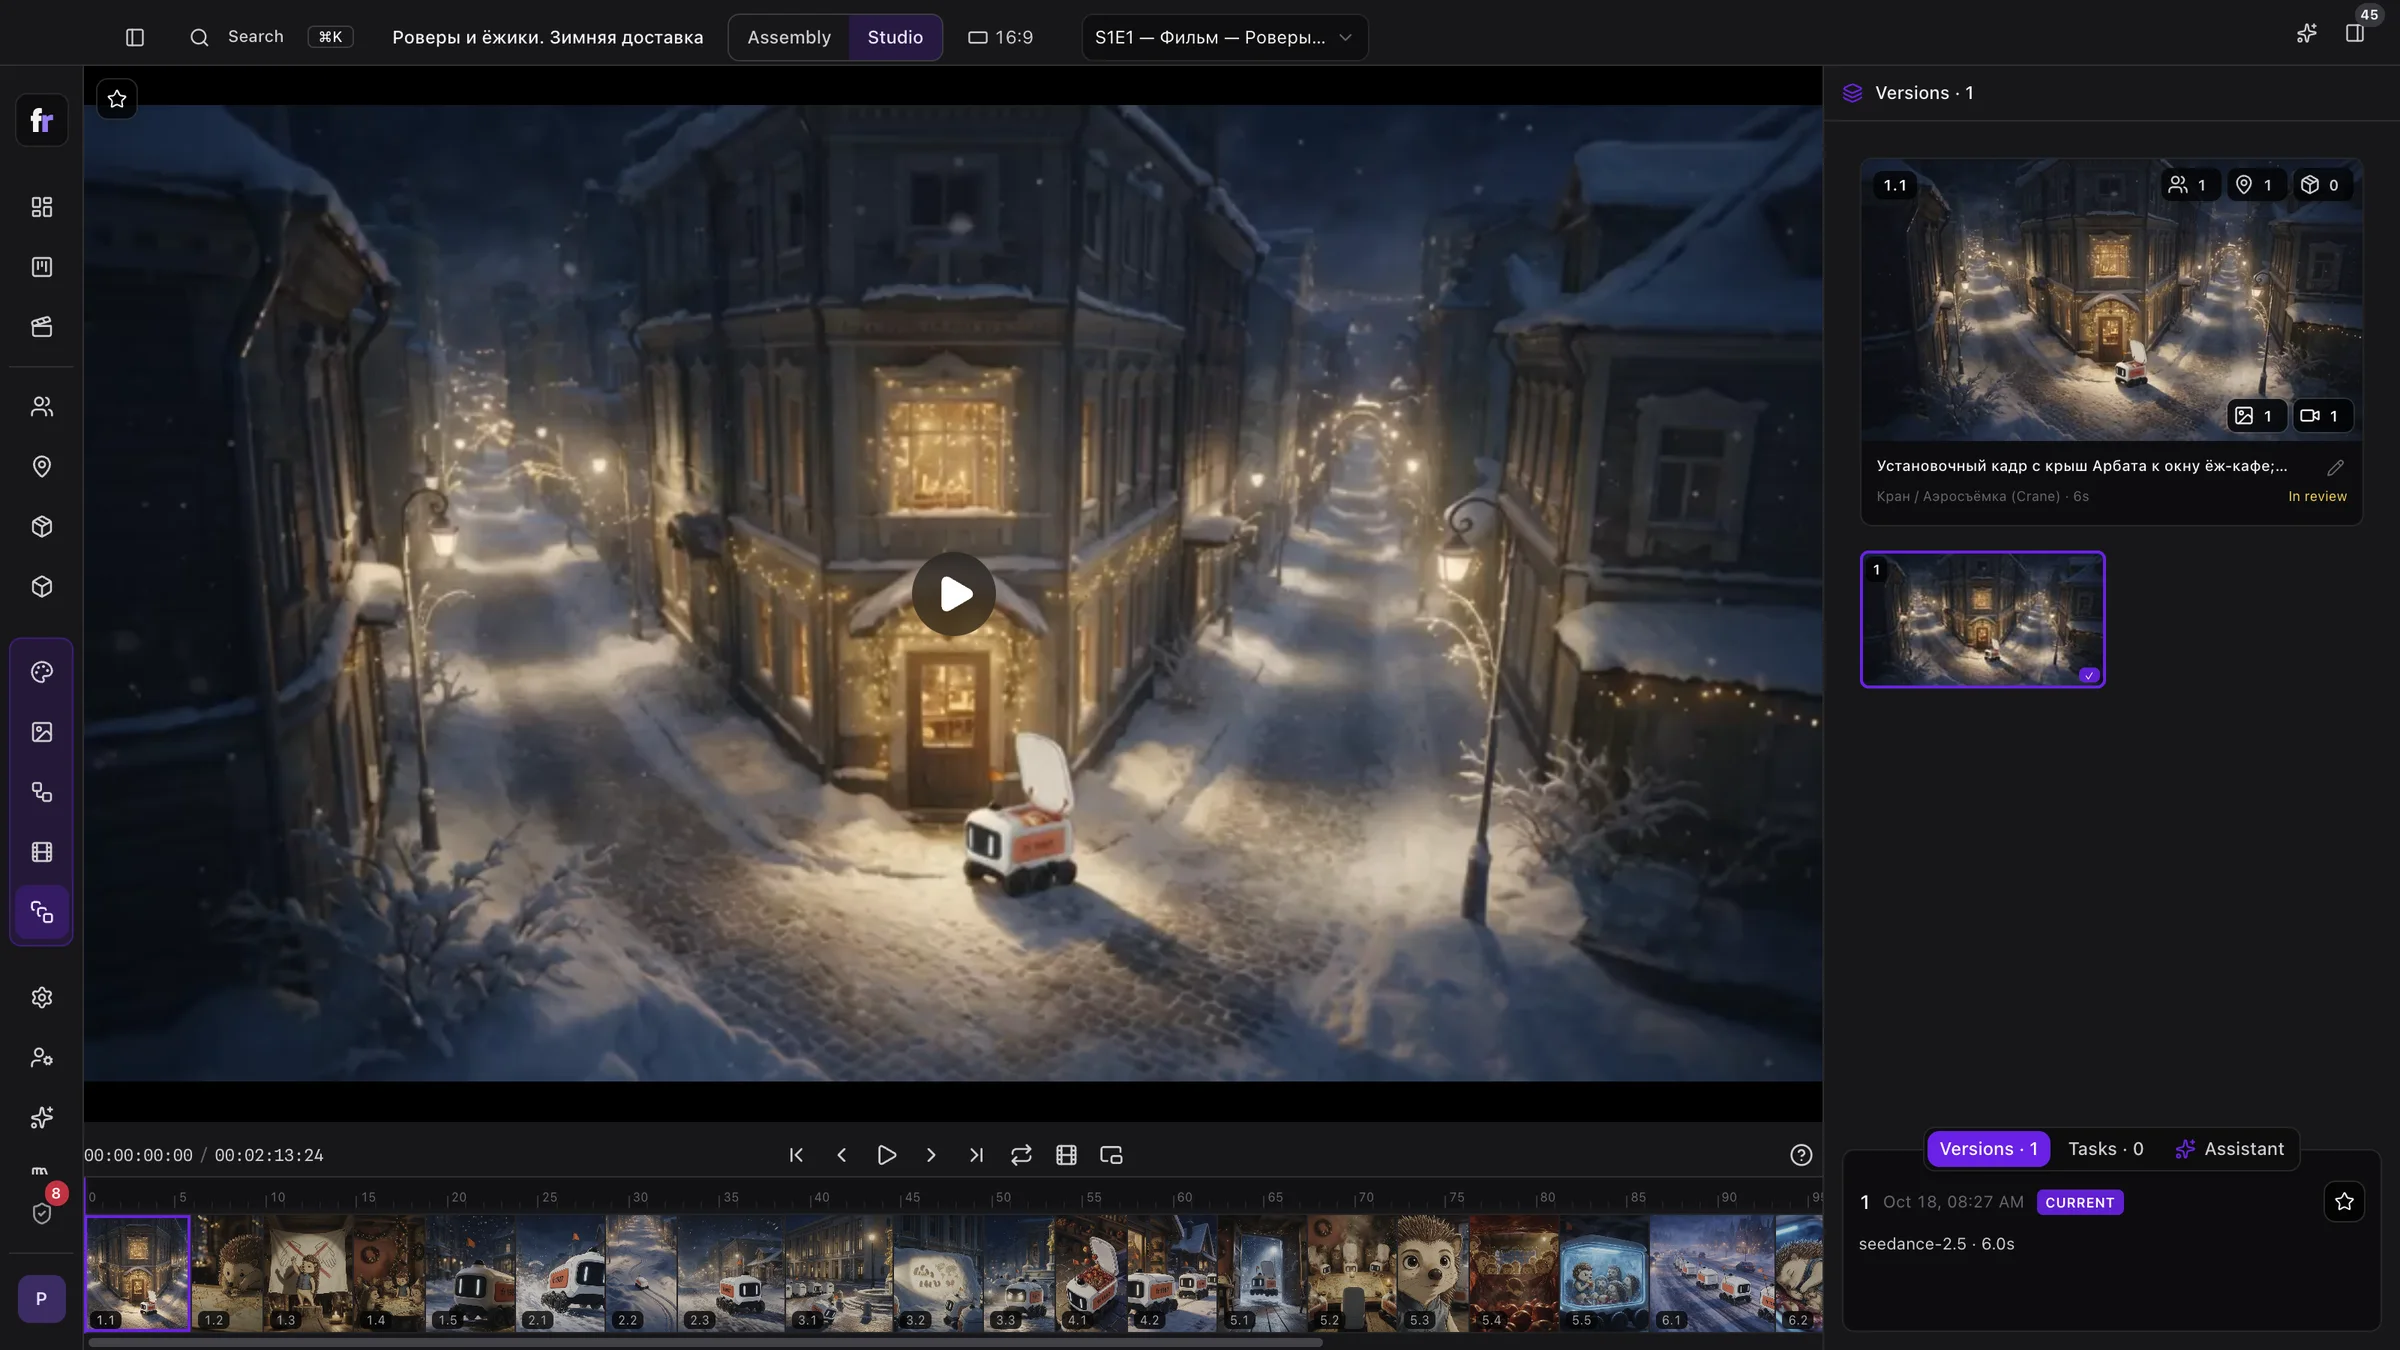The width and height of the screenshot is (2400, 1350).
Task: Open the P user avatar
Action: click(x=41, y=1299)
